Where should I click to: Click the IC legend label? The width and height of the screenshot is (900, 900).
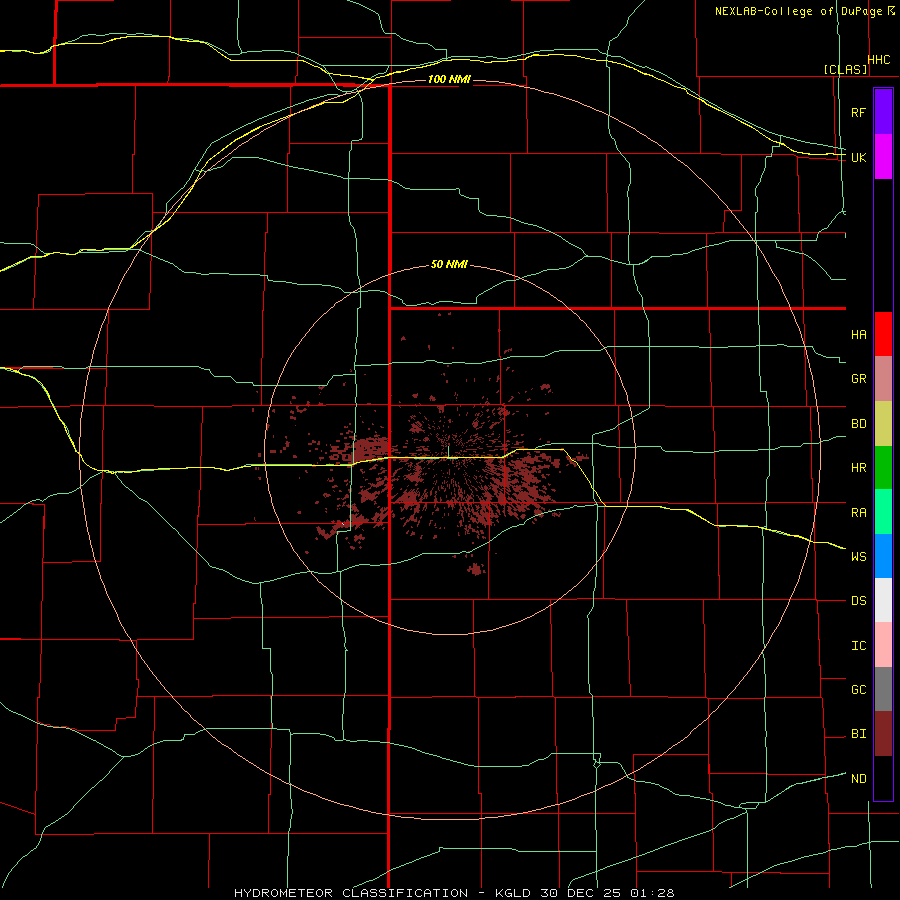pyautogui.click(x=859, y=646)
